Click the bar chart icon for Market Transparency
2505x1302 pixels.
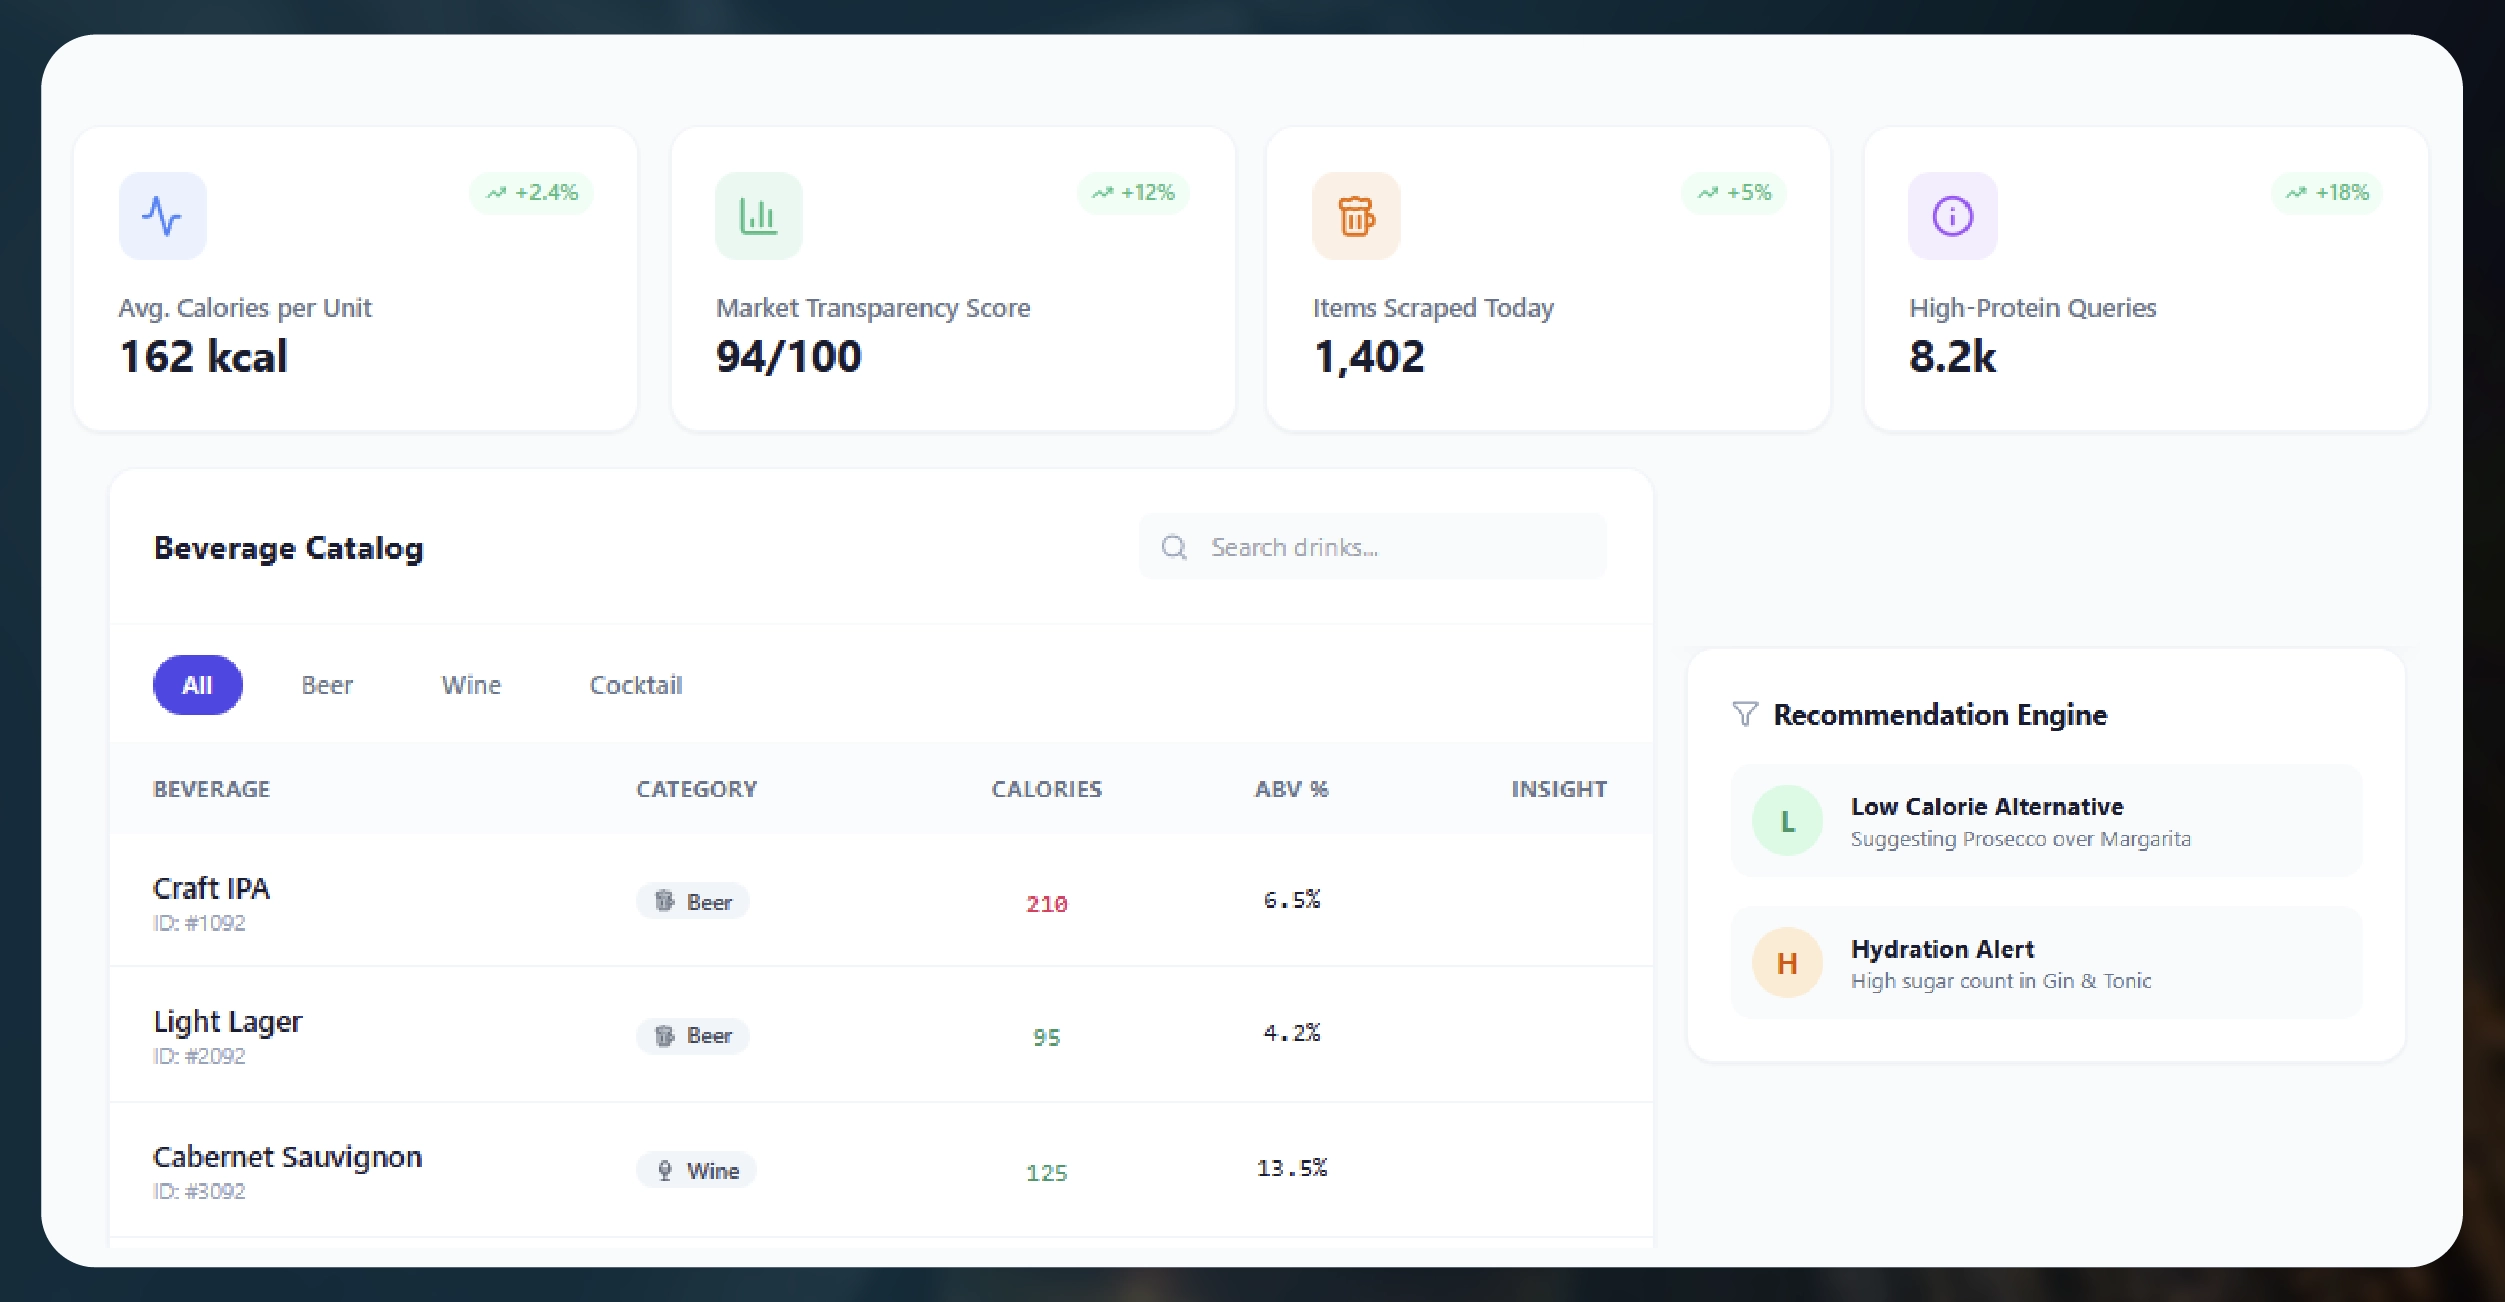(x=758, y=216)
